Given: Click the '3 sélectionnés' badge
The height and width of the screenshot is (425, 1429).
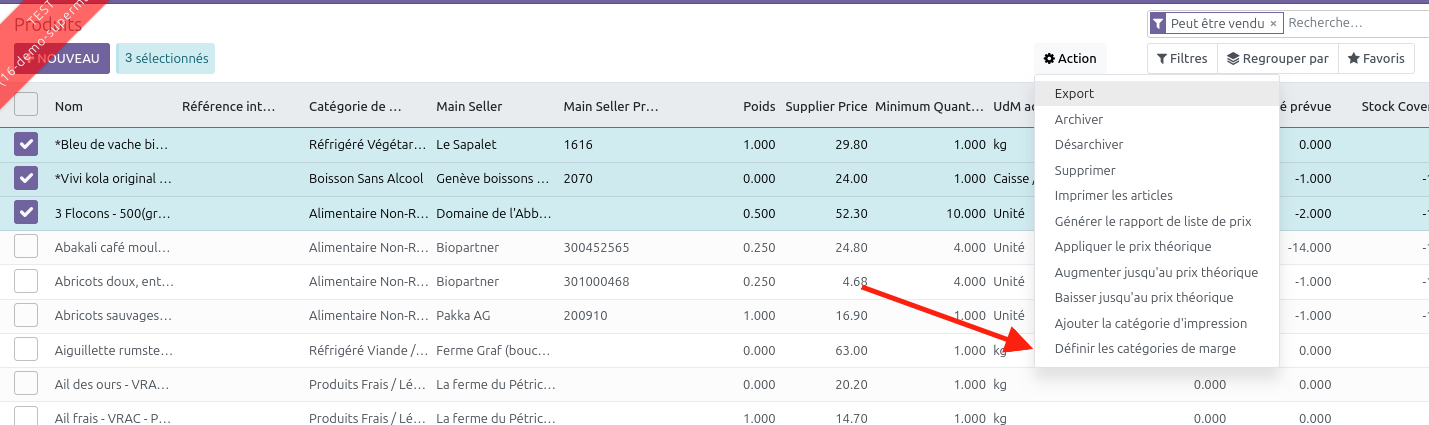Looking at the screenshot, I should pyautogui.click(x=166, y=59).
